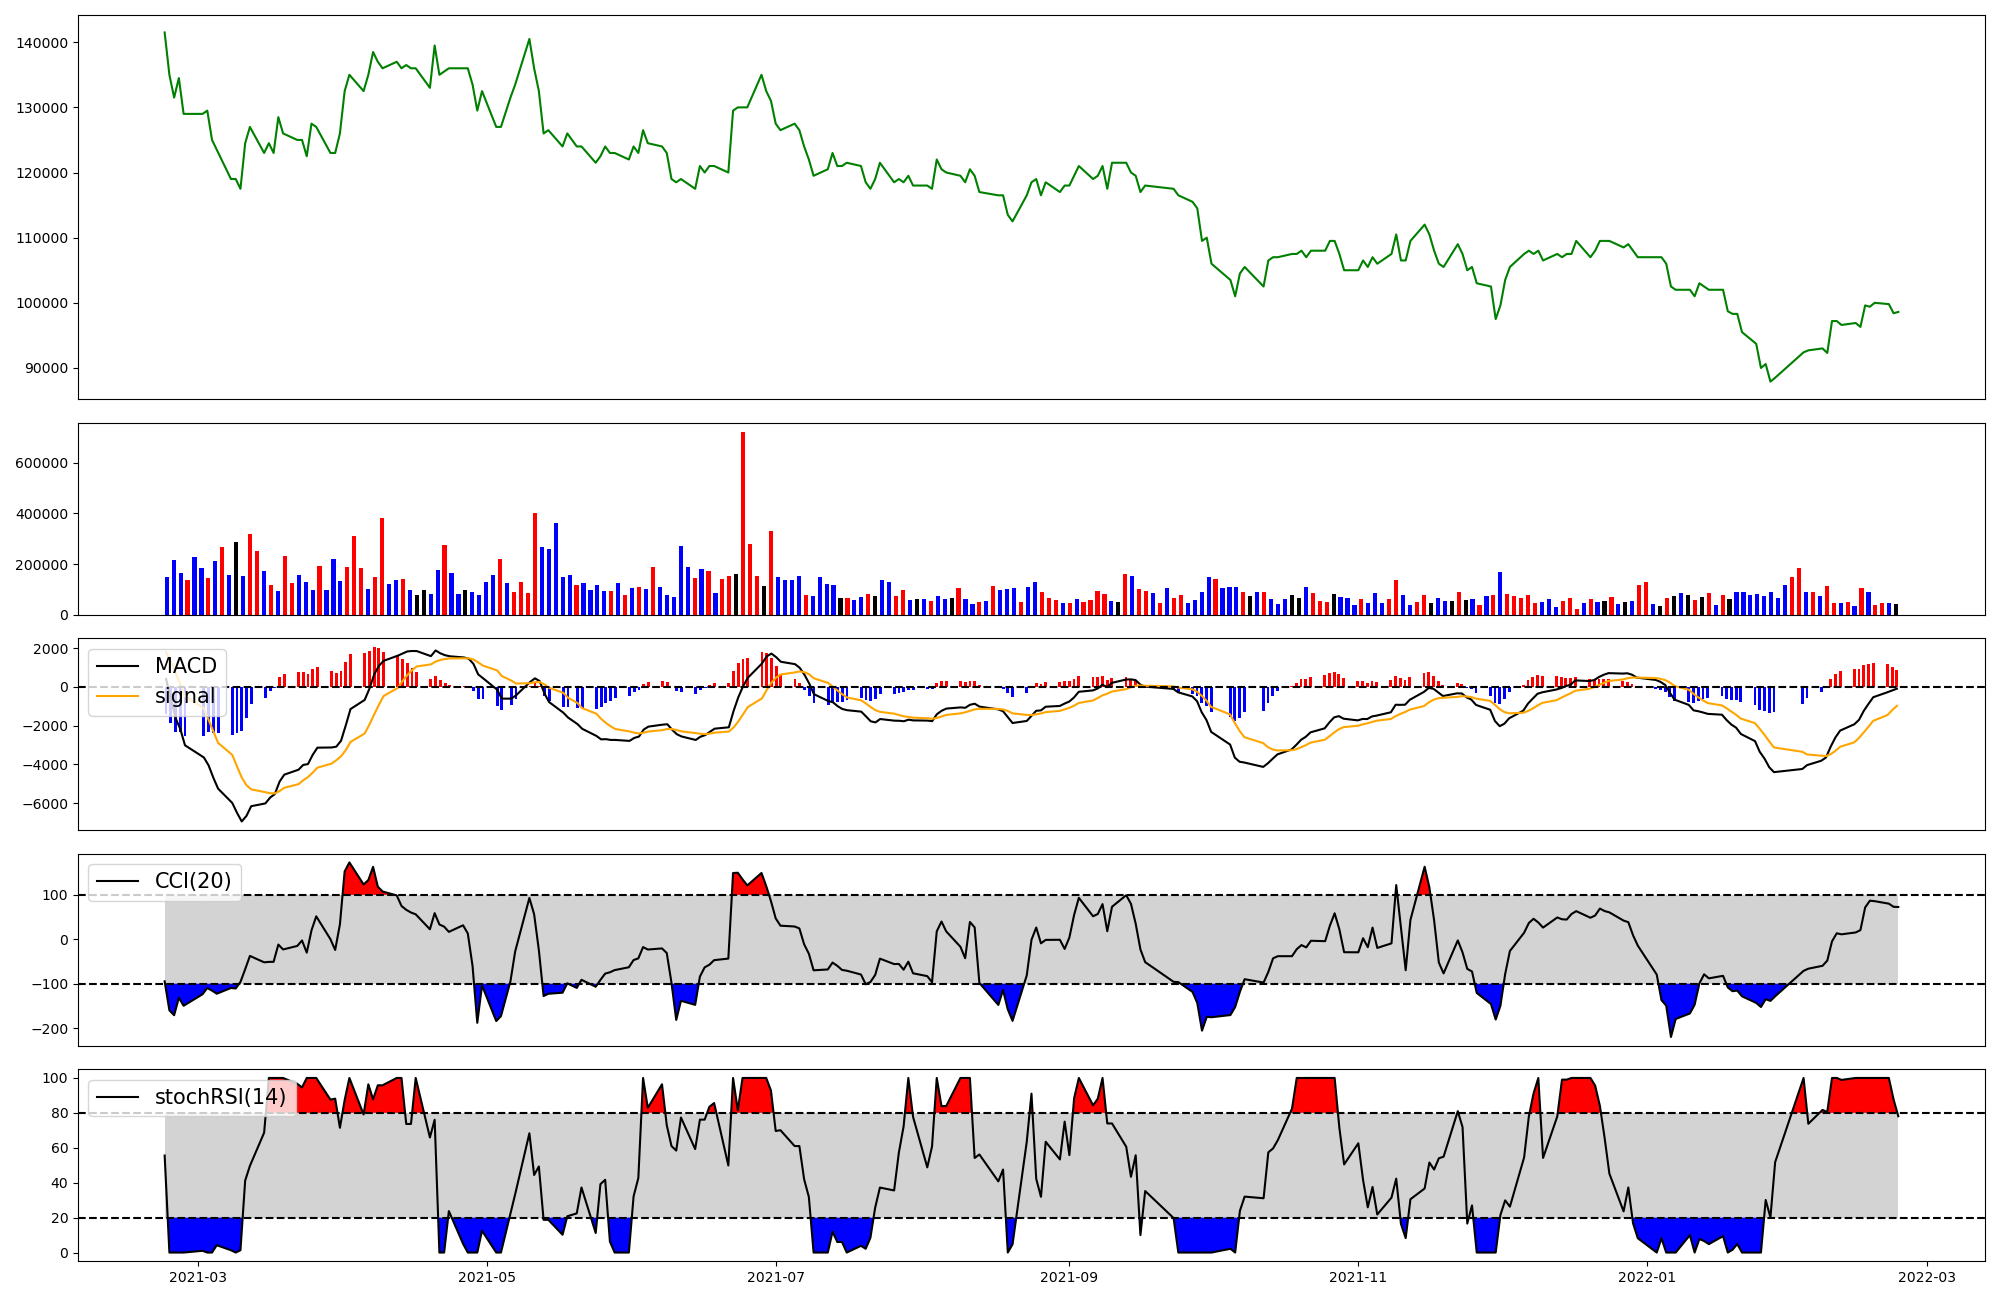Click the 2022-03 x-axis date label
The width and height of the screenshot is (2000, 1300).
1927,1277
